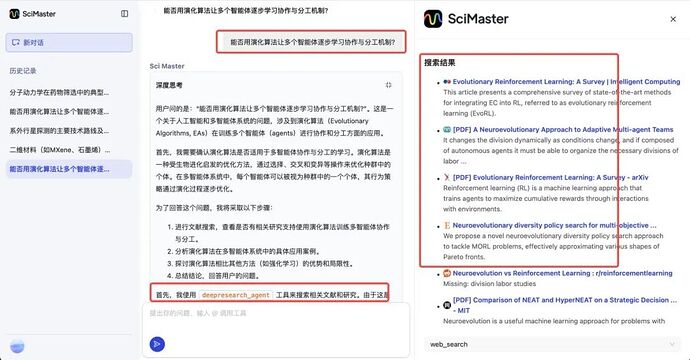Click step 4 总结结论，回答用户的问题
690x360 pixels.
217,276
